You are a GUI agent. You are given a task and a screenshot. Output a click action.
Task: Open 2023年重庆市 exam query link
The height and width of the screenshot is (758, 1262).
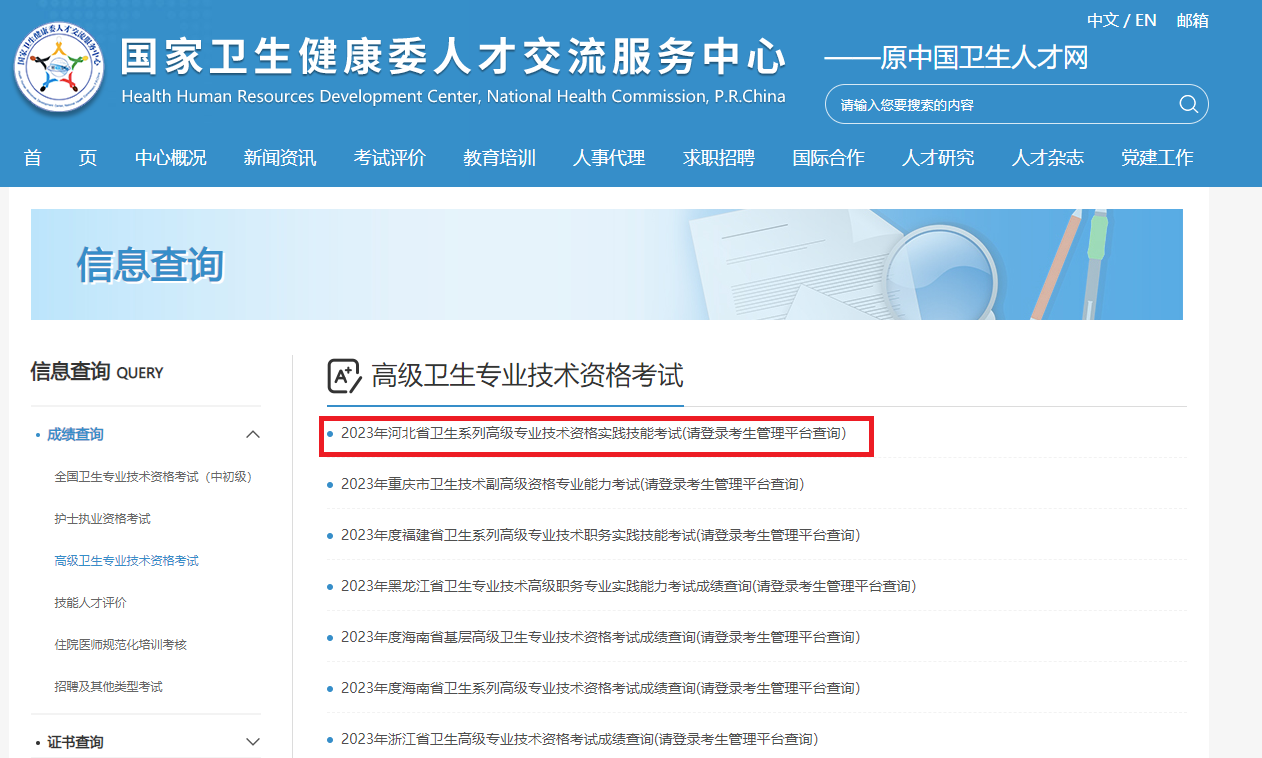[x=571, y=484]
